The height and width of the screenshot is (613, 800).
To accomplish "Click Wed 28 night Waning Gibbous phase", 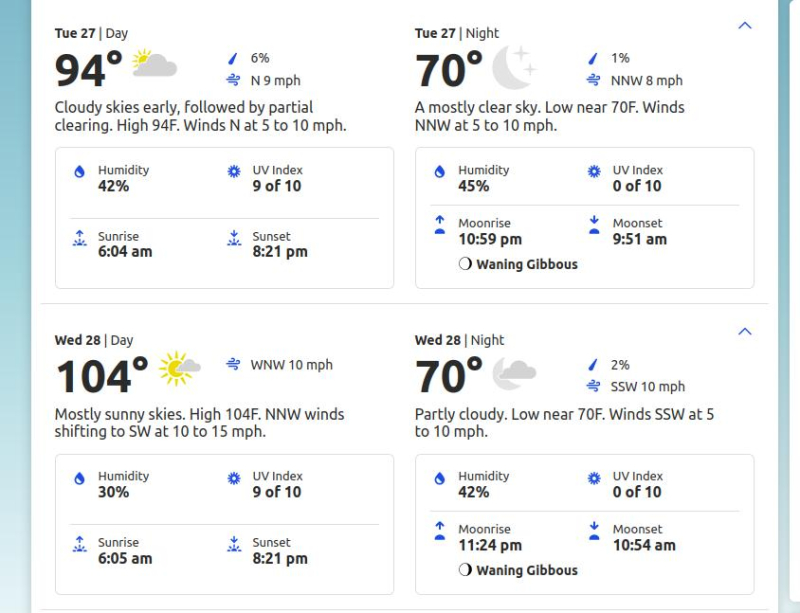I will pos(518,570).
